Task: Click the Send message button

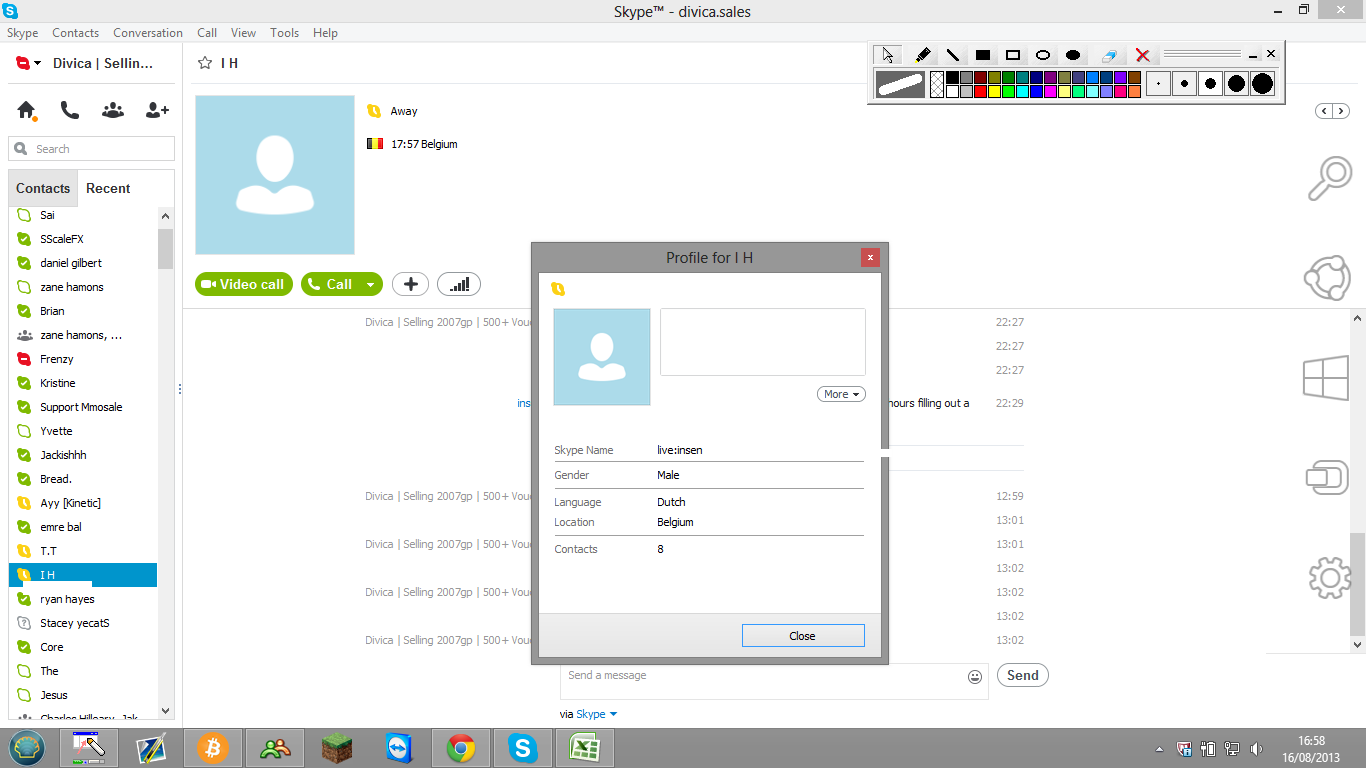Action: tap(1022, 676)
